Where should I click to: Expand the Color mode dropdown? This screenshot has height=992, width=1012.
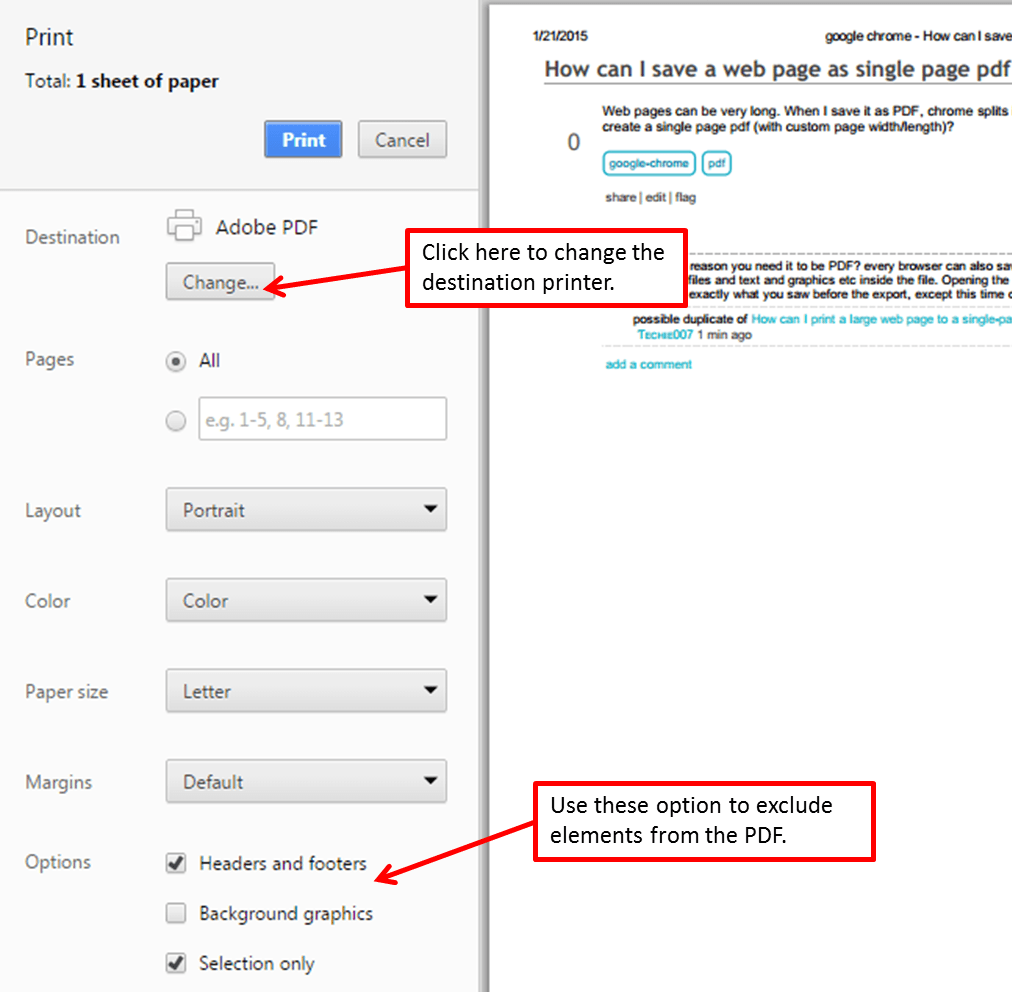point(306,601)
